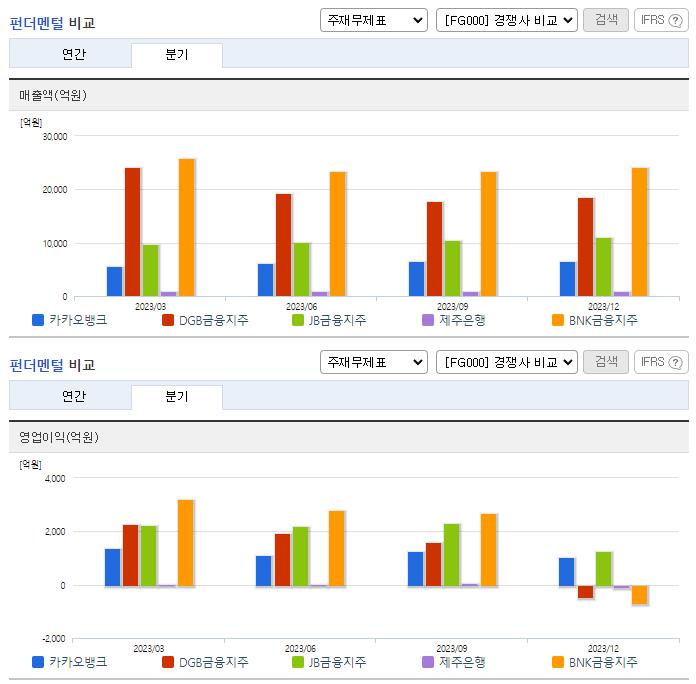Click the orange BNK bar for 2023/03 in the 매출액 chart
696x684 pixels.
point(186,227)
